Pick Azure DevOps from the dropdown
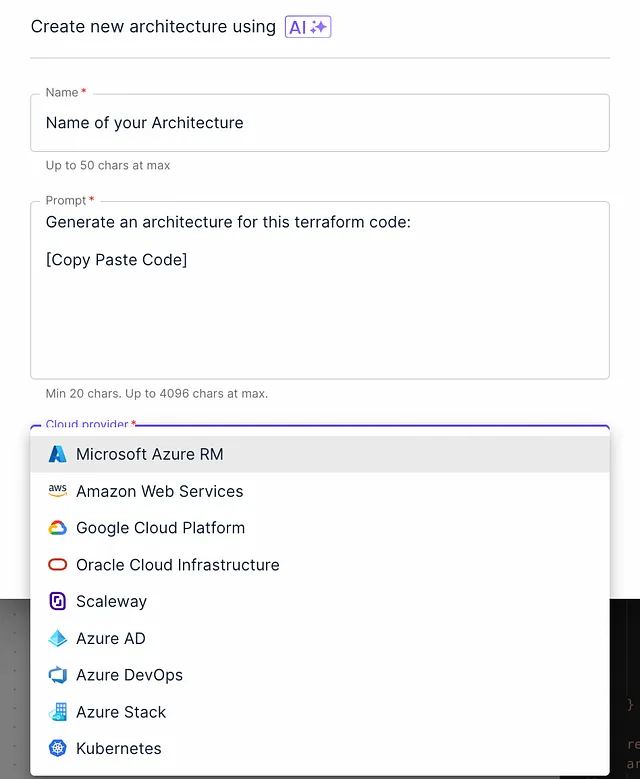This screenshot has width=640, height=779. point(320,675)
